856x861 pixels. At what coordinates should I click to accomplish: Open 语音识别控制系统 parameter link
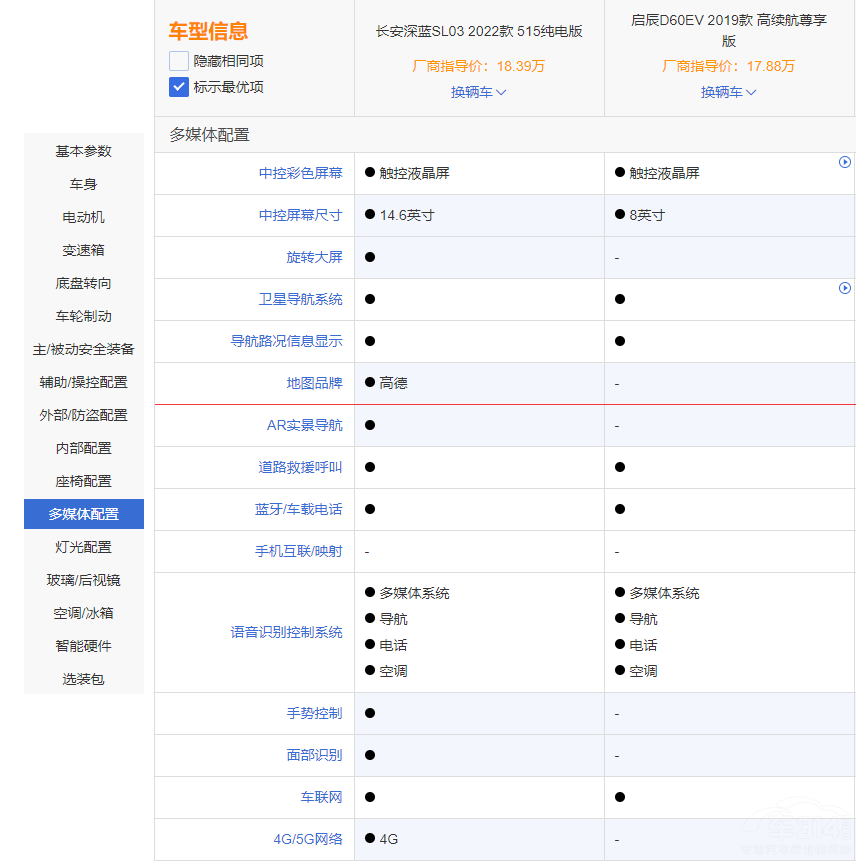[286, 632]
